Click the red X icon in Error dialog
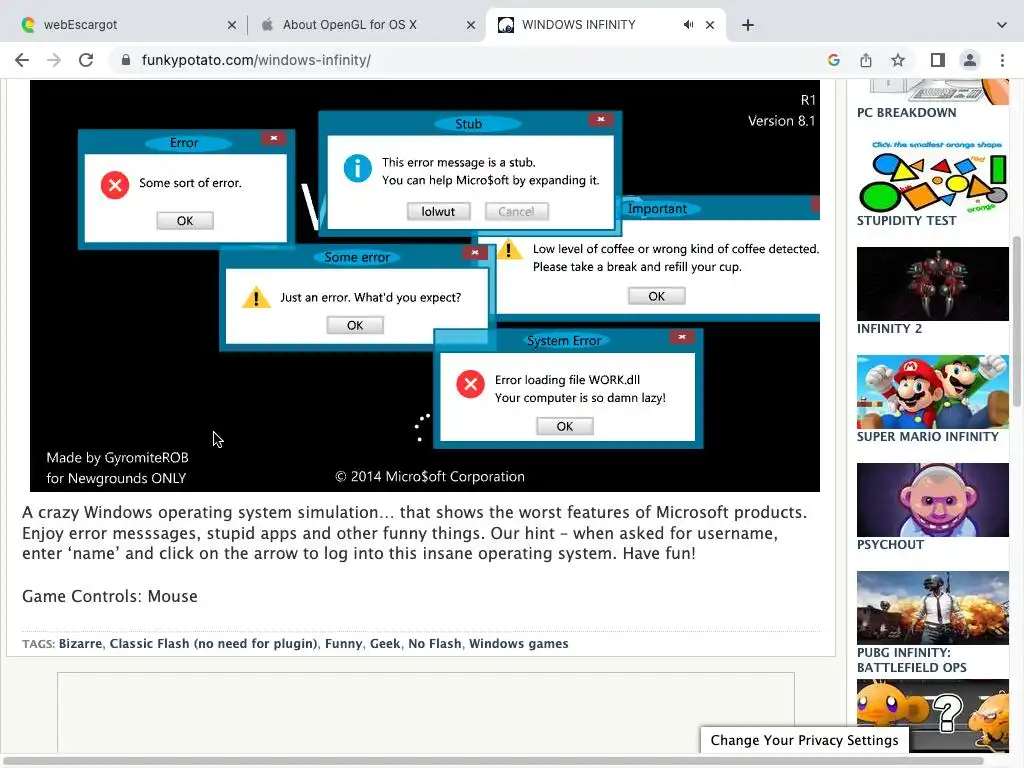 tap(115, 185)
